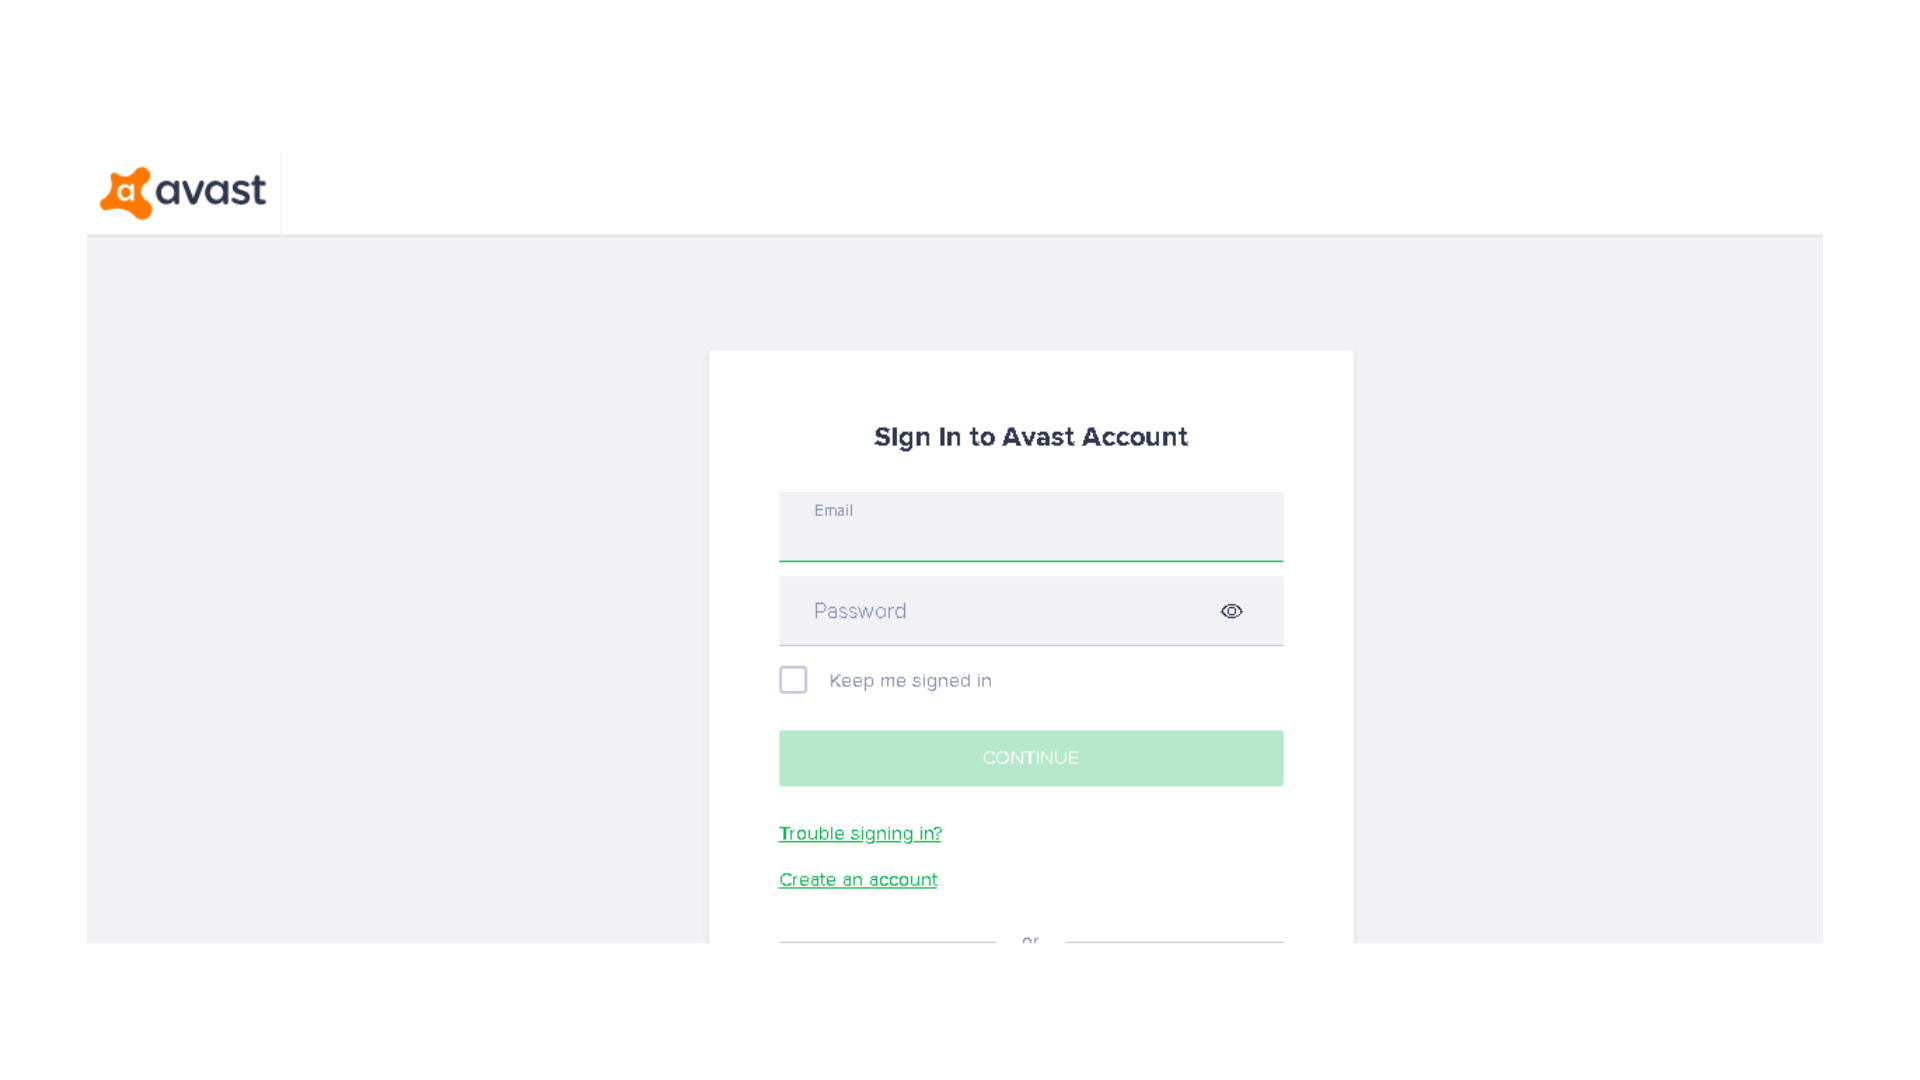Open the "Create an account" link
1920x1080 pixels.
(857, 879)
